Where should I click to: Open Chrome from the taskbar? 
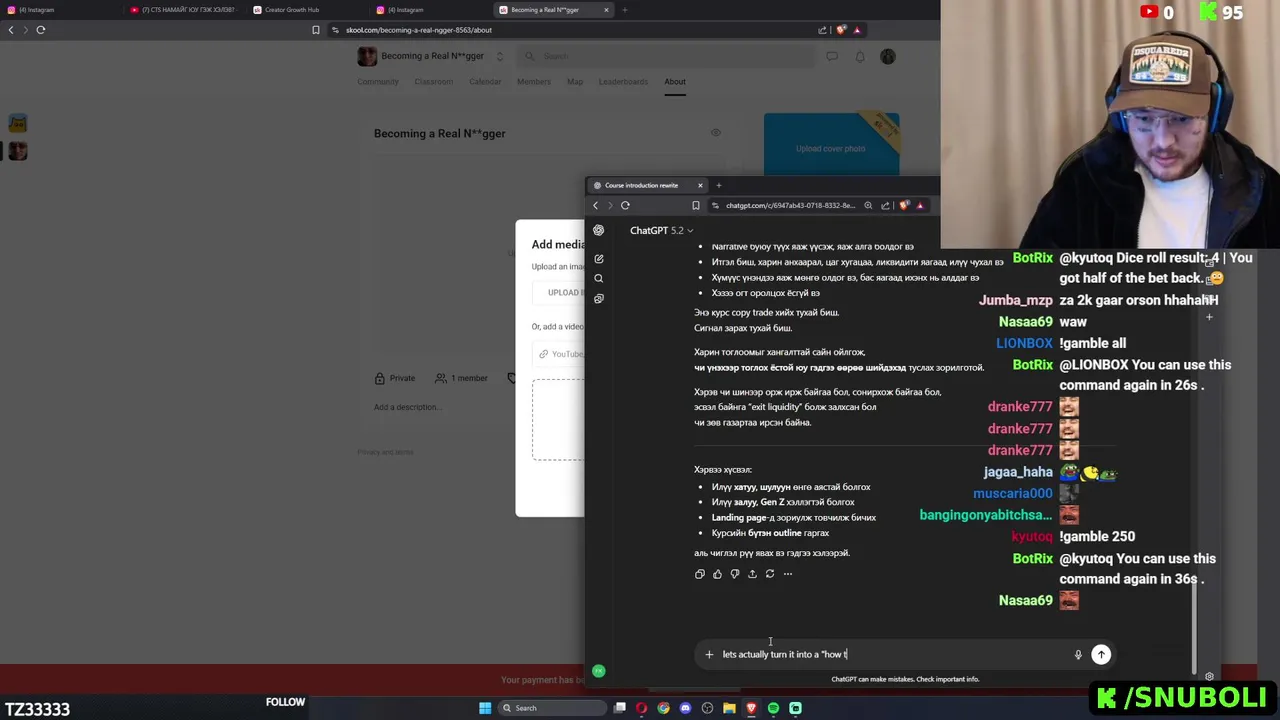tap(663, 708)
